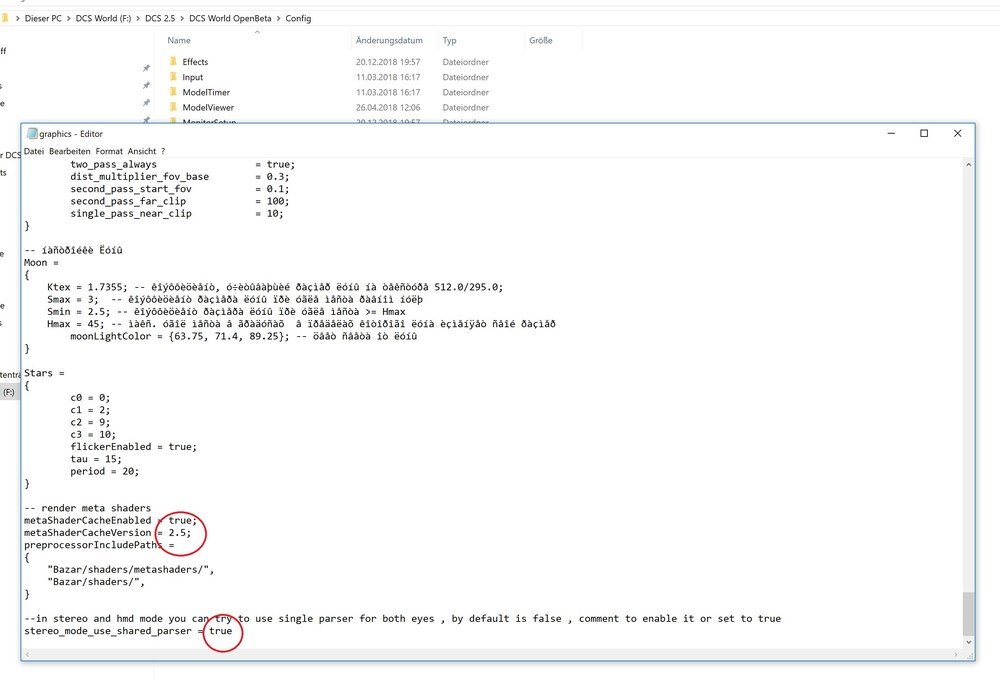Select the Input folder name in Explorer
This screenshot has height=680, width=1000.
193,77
